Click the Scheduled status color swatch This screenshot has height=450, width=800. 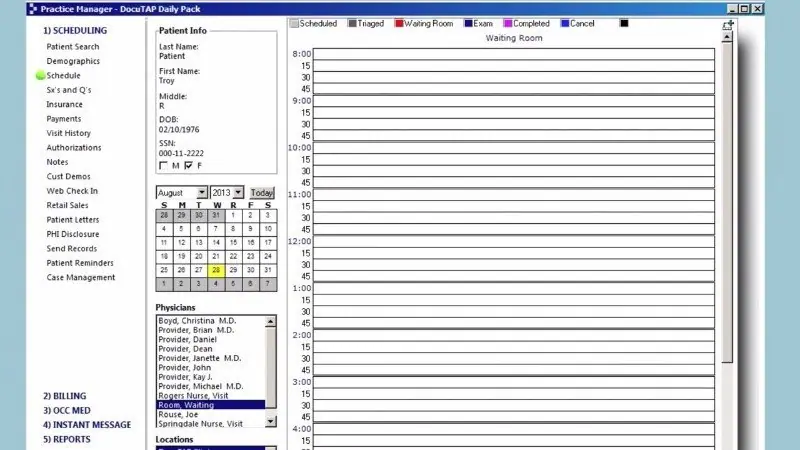294,23
